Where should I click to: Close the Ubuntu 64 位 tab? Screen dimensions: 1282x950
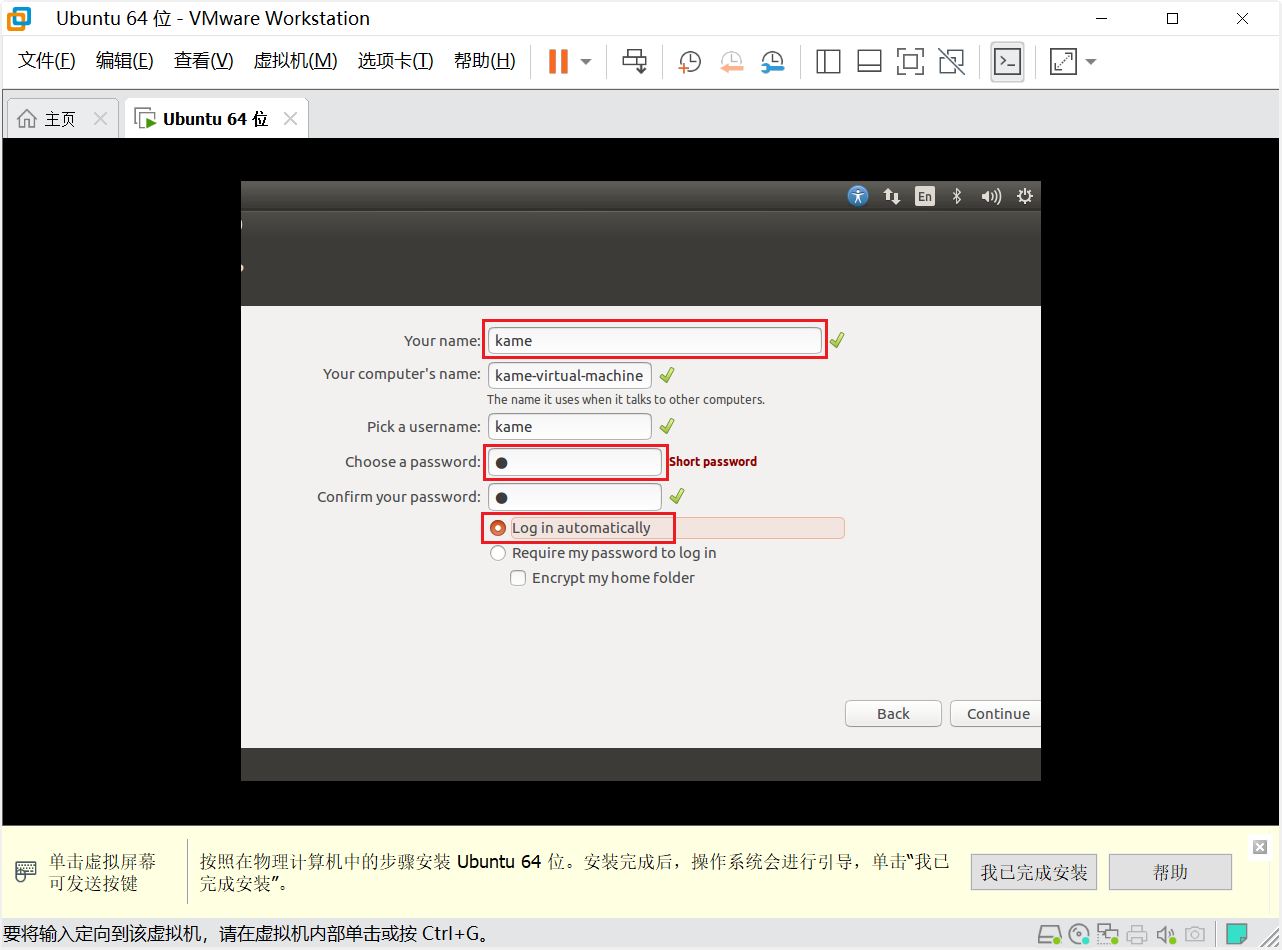click(x=290, y=119)
